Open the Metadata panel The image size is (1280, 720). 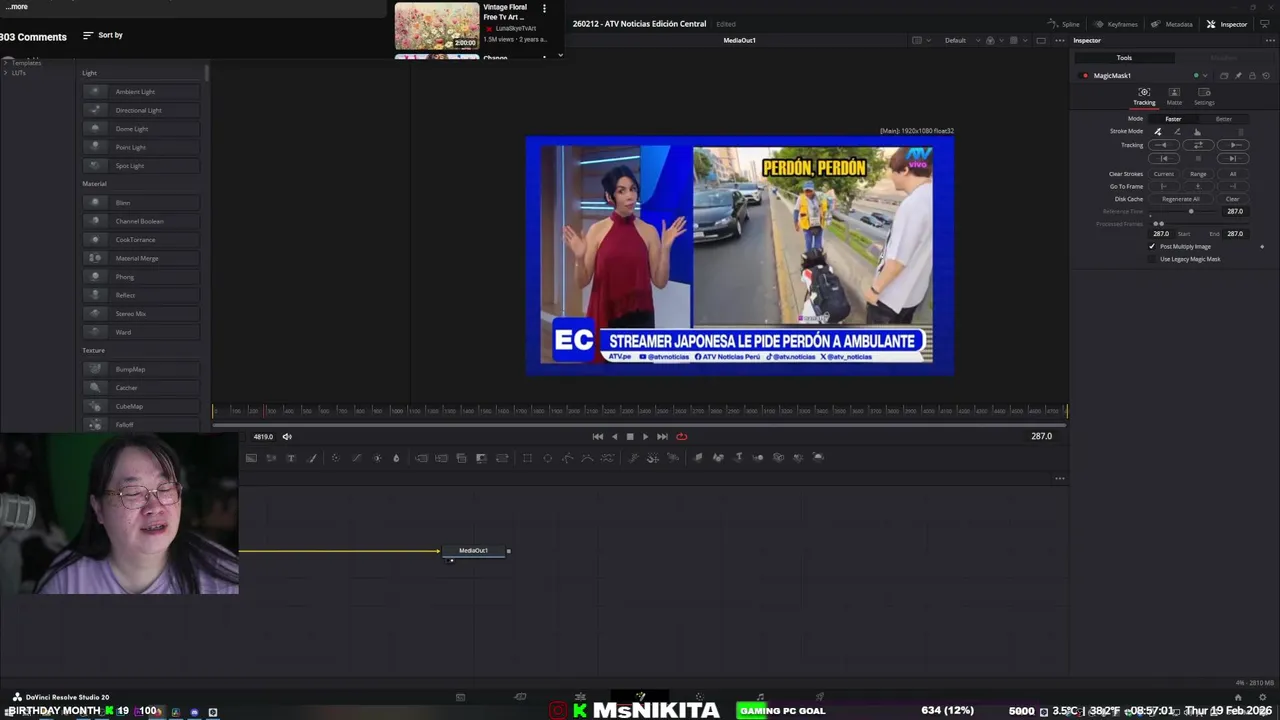pos(1172,24)
